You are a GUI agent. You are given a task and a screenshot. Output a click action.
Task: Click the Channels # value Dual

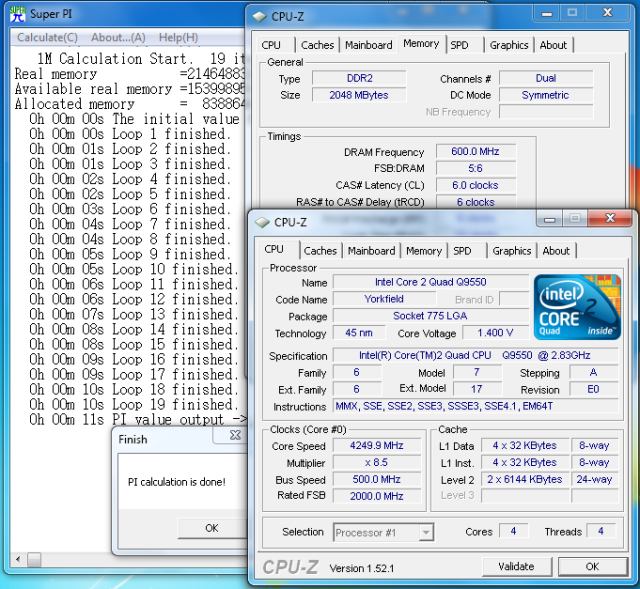pos(546,78)
